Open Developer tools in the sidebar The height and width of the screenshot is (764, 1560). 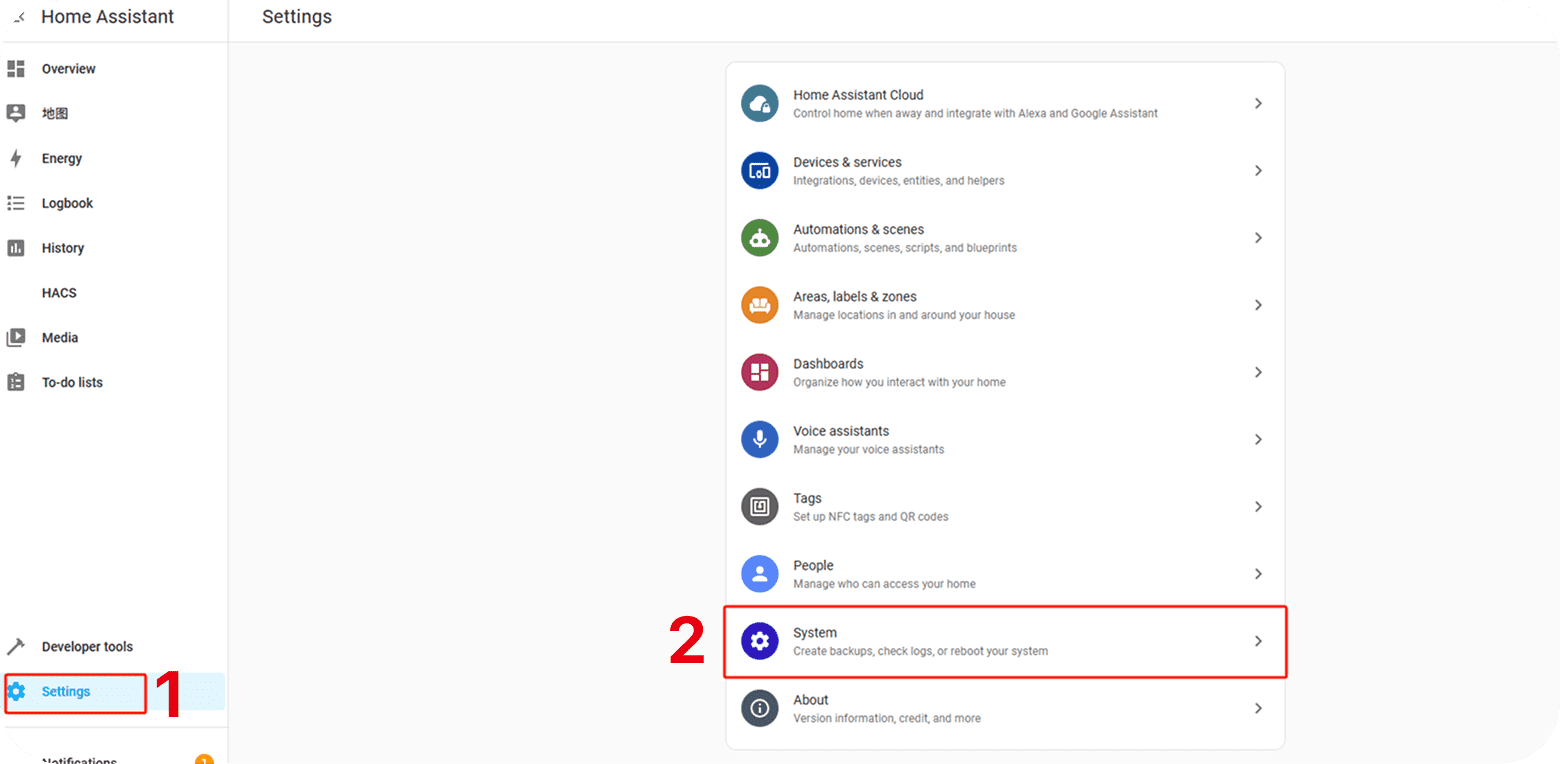tap(86, 647)
